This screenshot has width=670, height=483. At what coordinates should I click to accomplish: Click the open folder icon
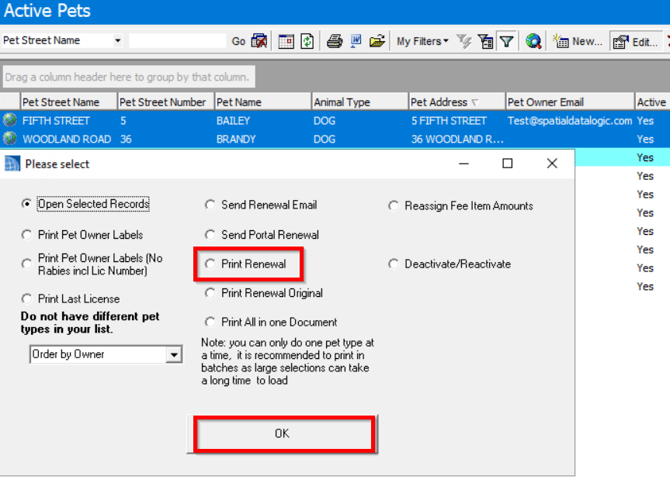(x=377, y=41)
